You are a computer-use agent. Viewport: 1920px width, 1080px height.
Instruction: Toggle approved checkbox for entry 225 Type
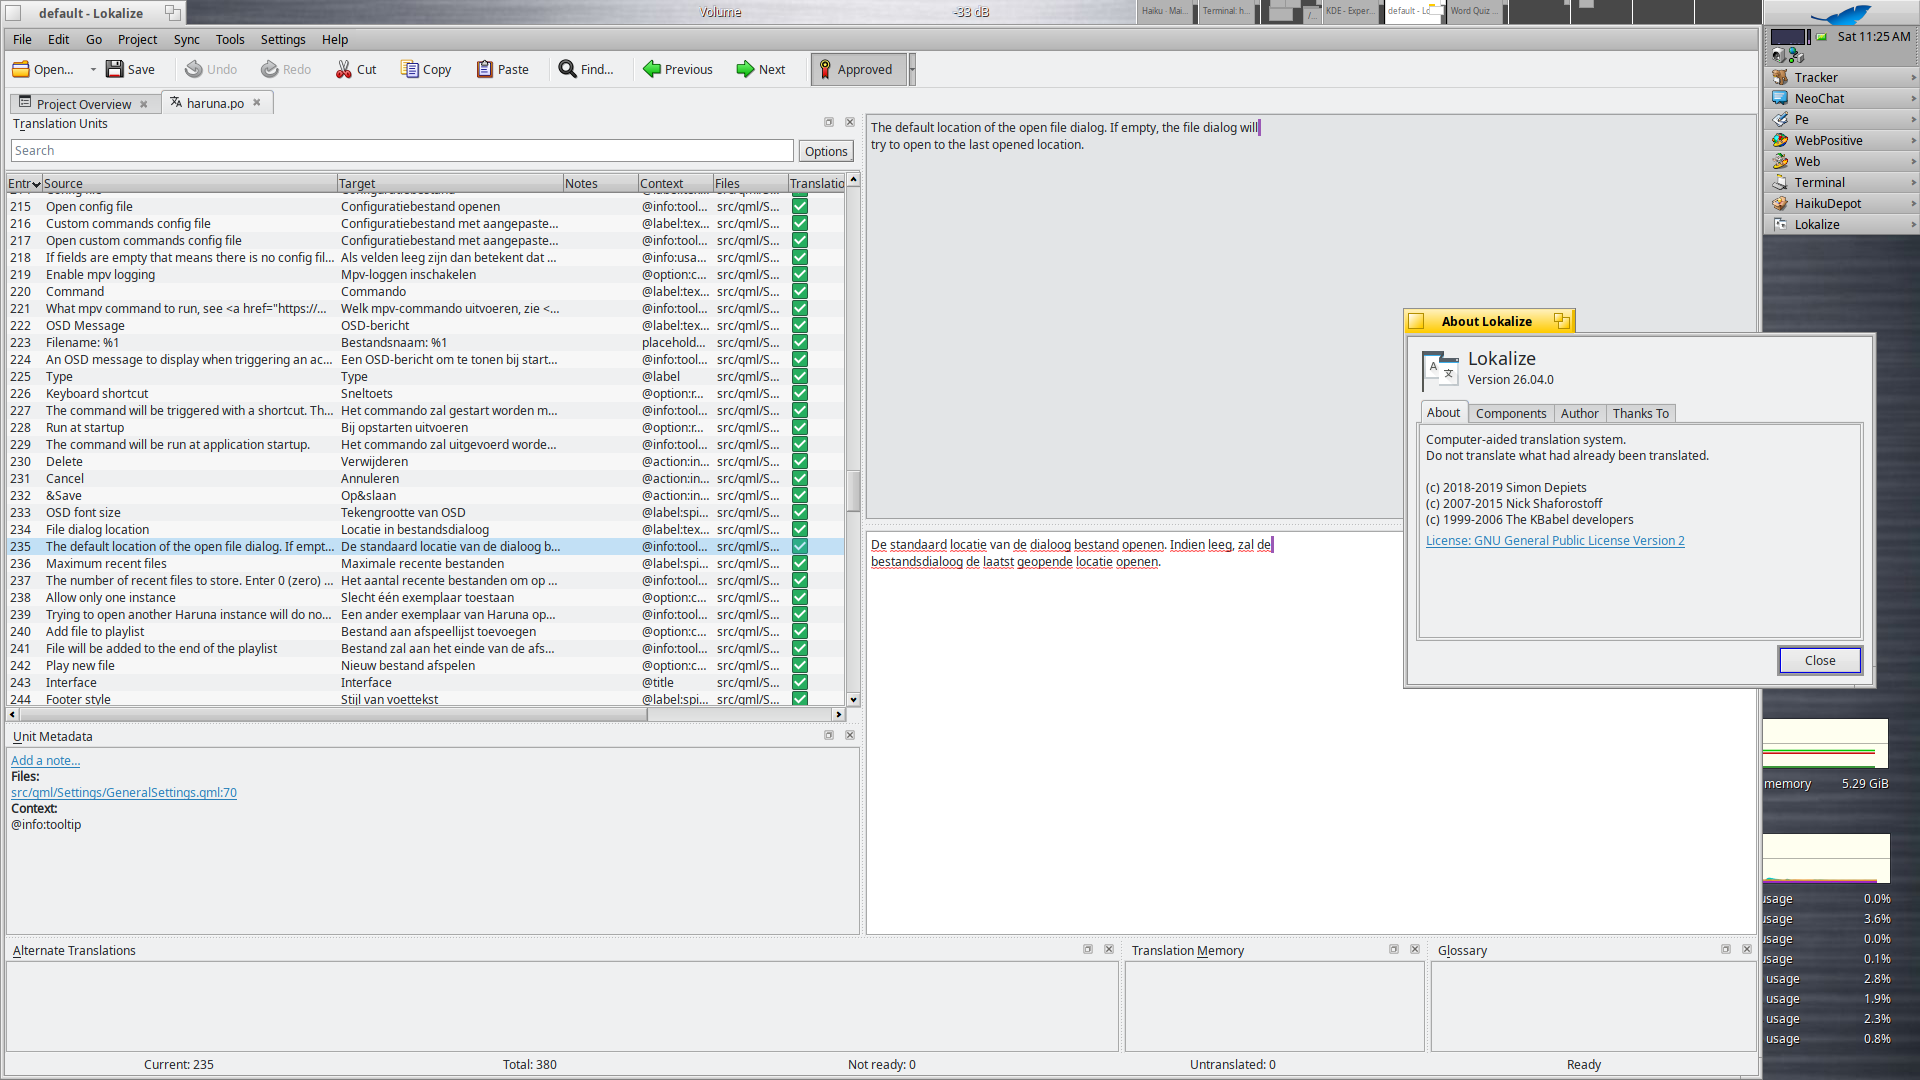tap(800, 377)
